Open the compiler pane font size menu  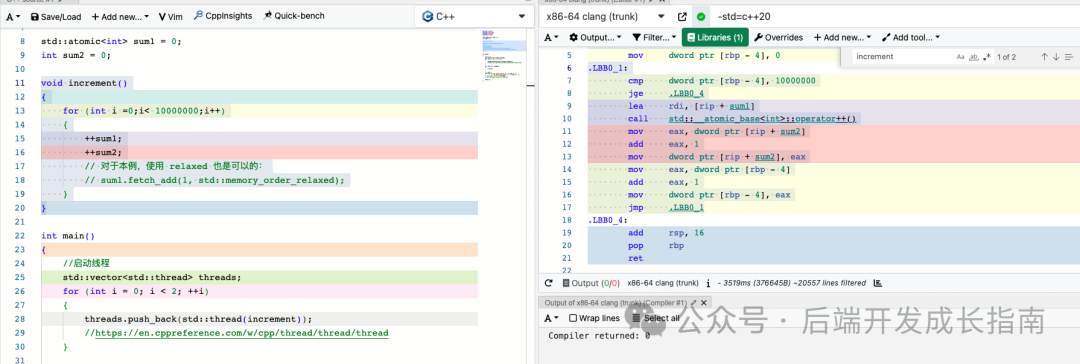552,37
